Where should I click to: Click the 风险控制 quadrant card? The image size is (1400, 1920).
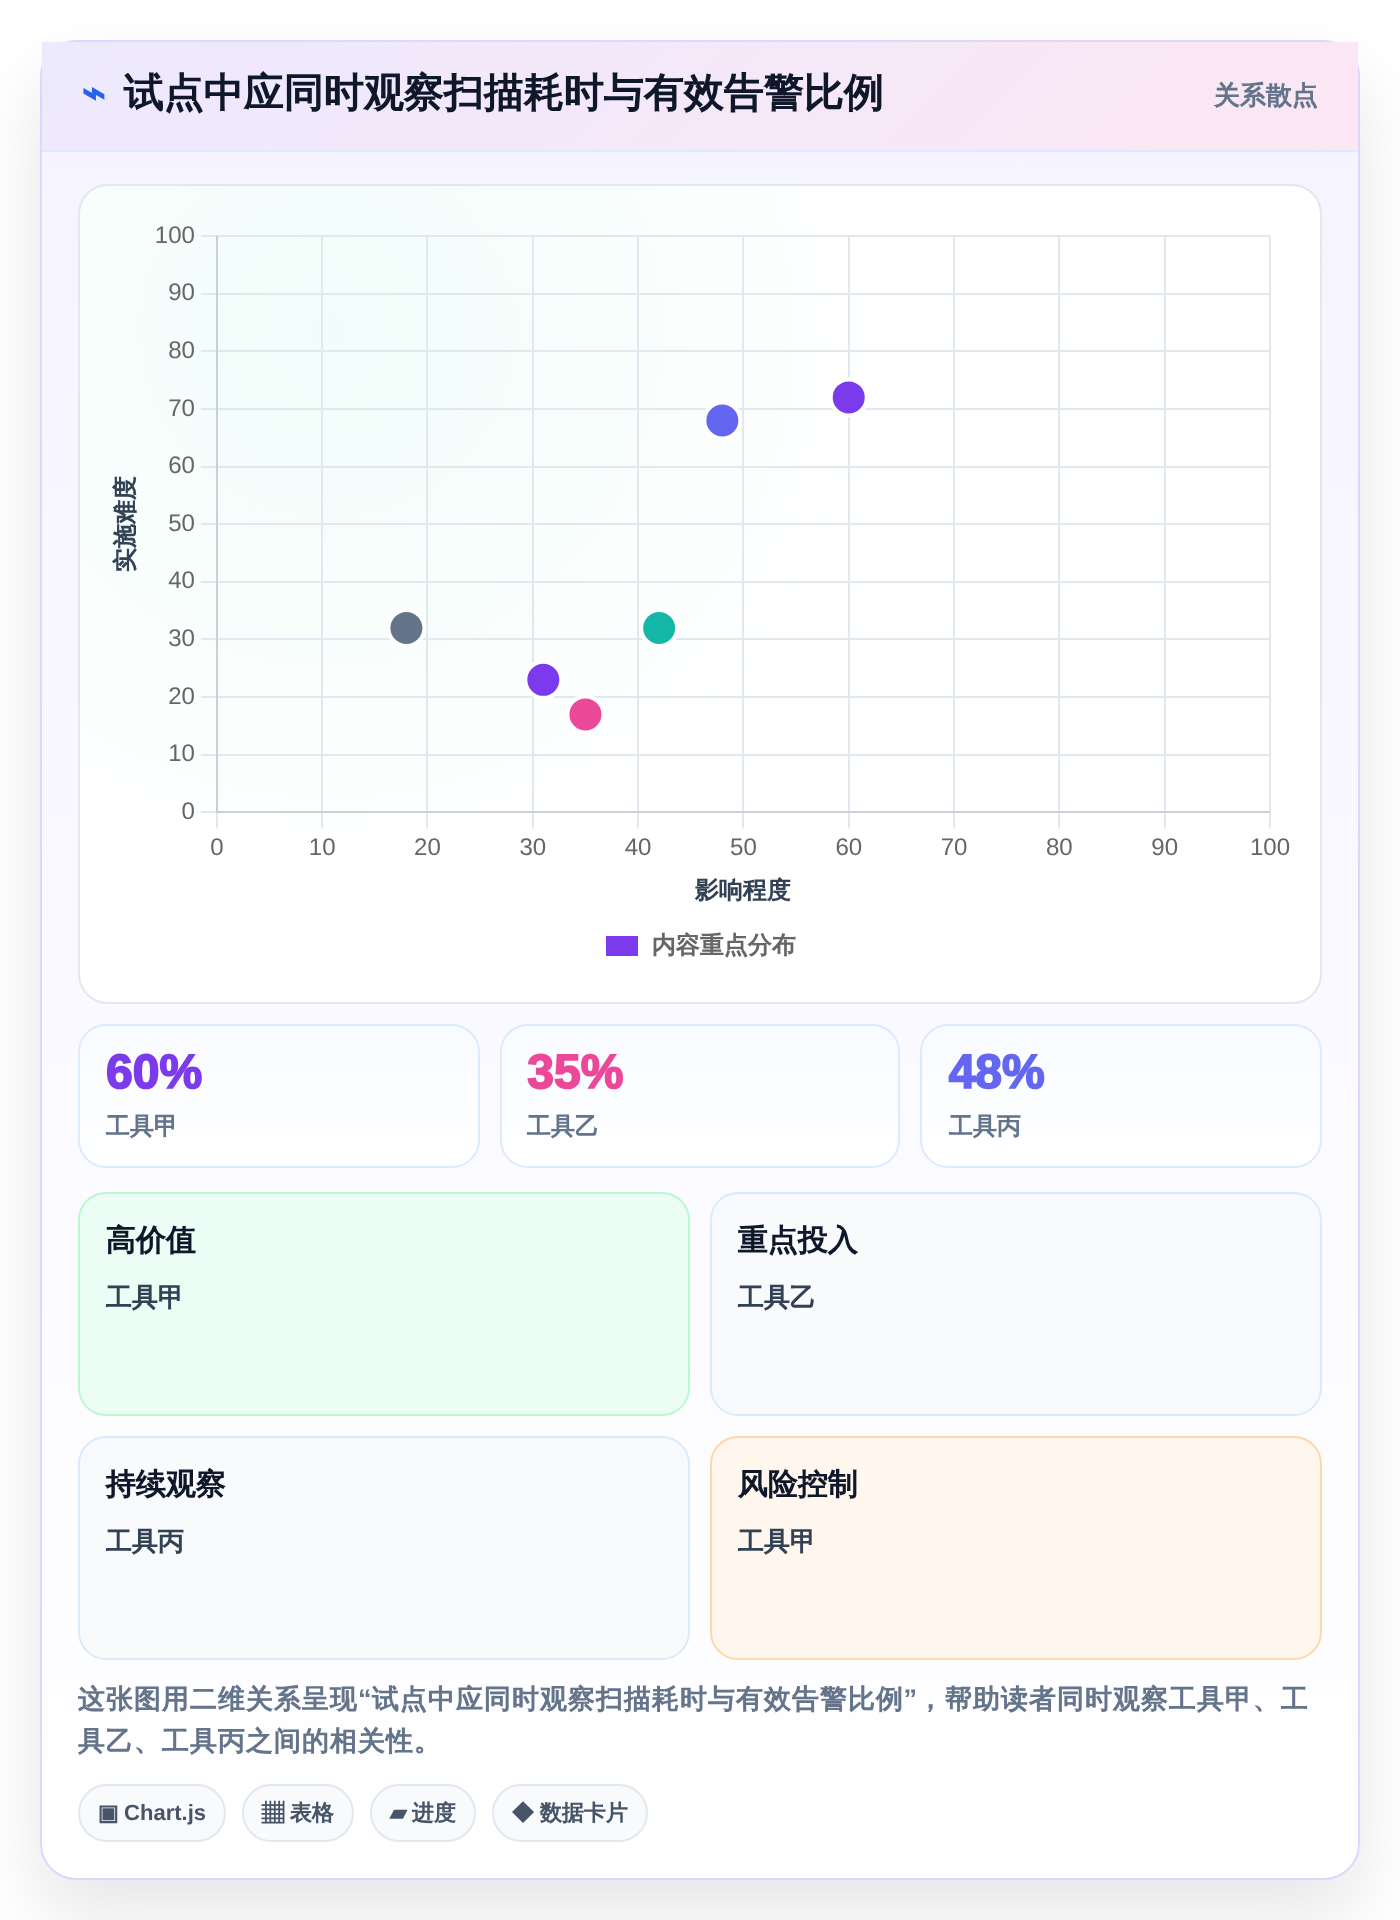1016,1548
